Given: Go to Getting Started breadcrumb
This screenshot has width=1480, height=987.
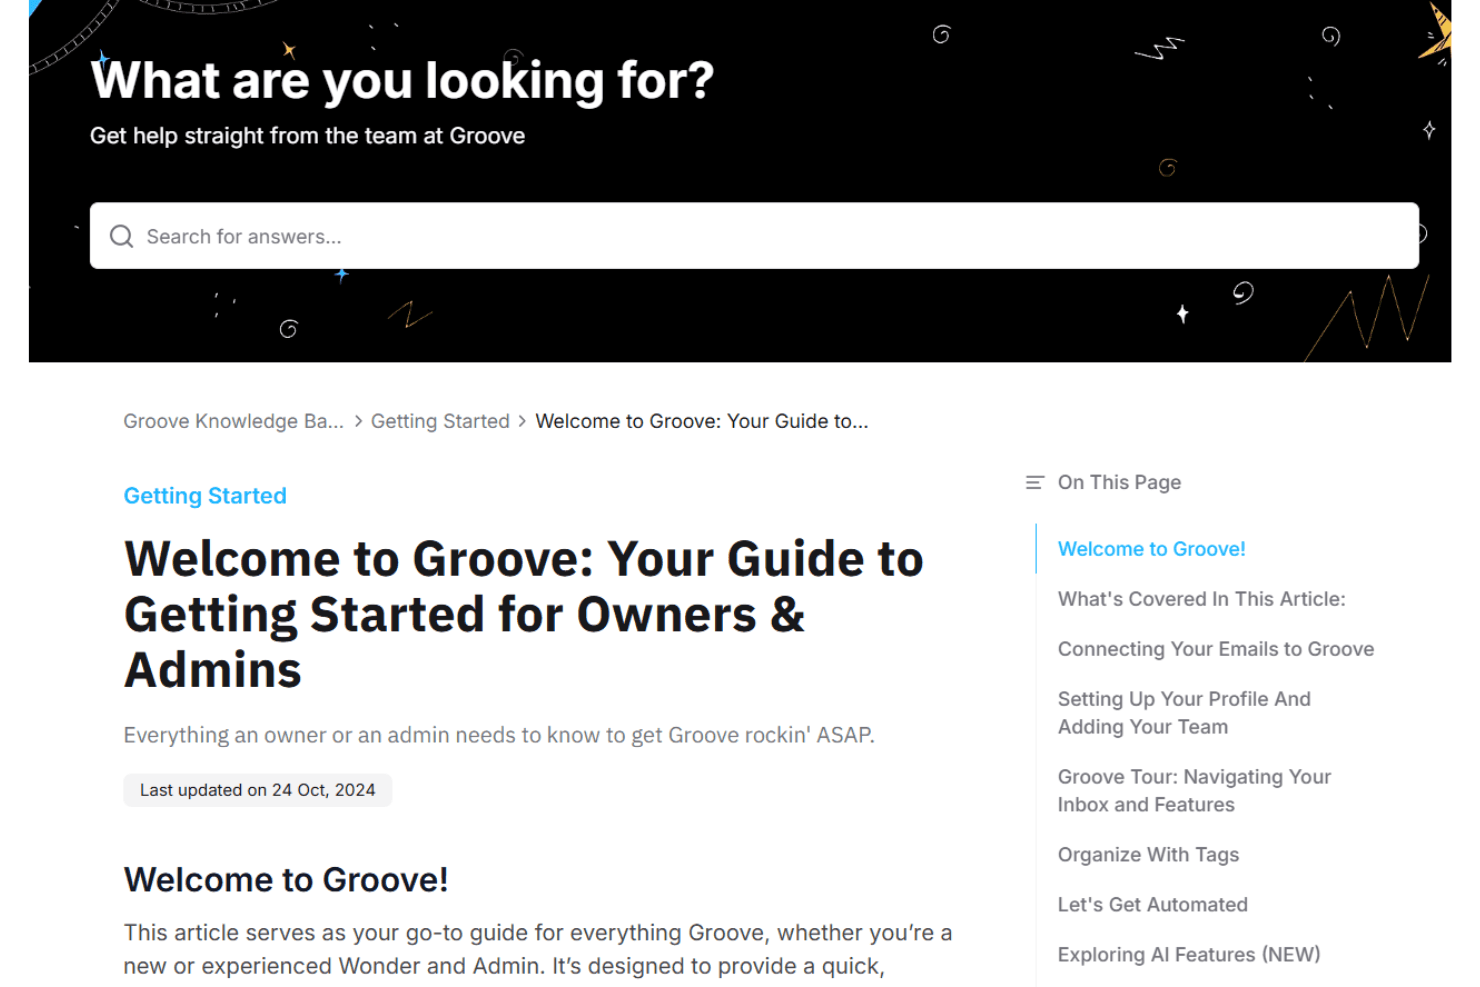Looking at the screenshot, I should click(440, 421).
